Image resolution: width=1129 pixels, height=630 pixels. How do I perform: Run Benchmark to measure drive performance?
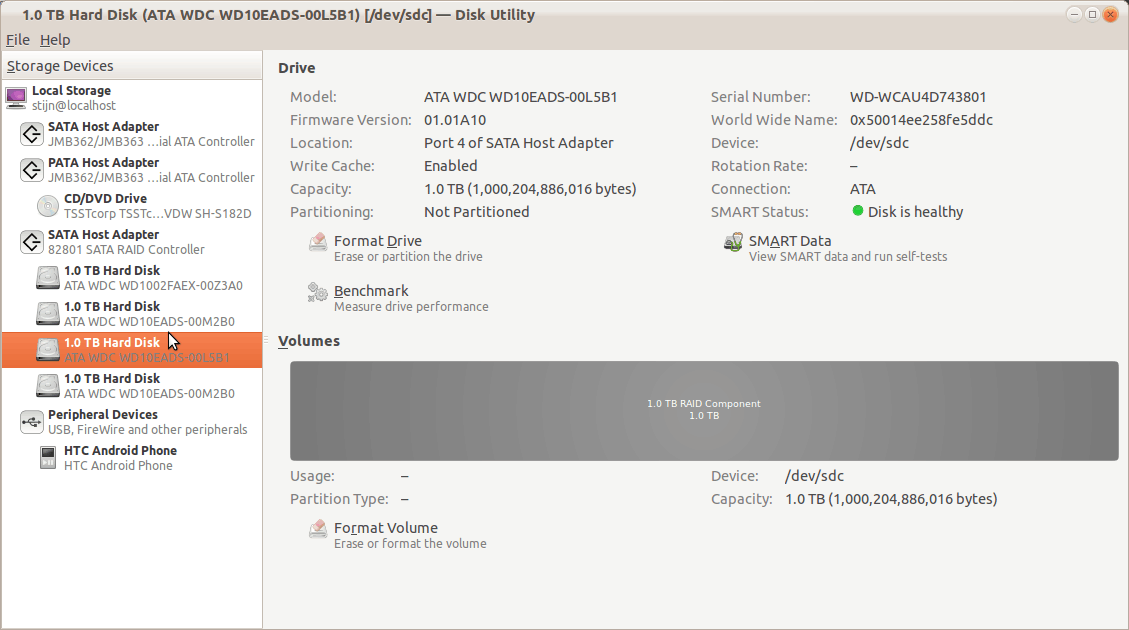coord(371,291)
